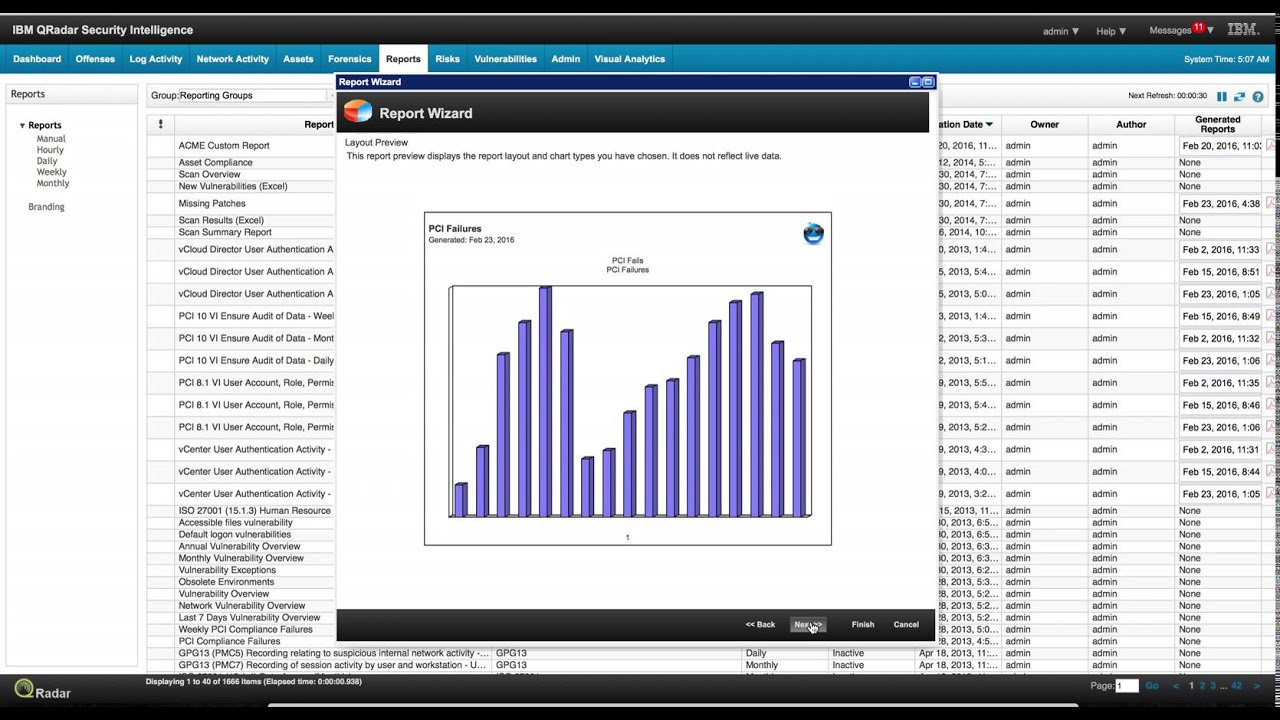The width and height of the screenshot is (1280, 720).
Task: Sort by the Owner column header
Action: [x=1045, y=124]
